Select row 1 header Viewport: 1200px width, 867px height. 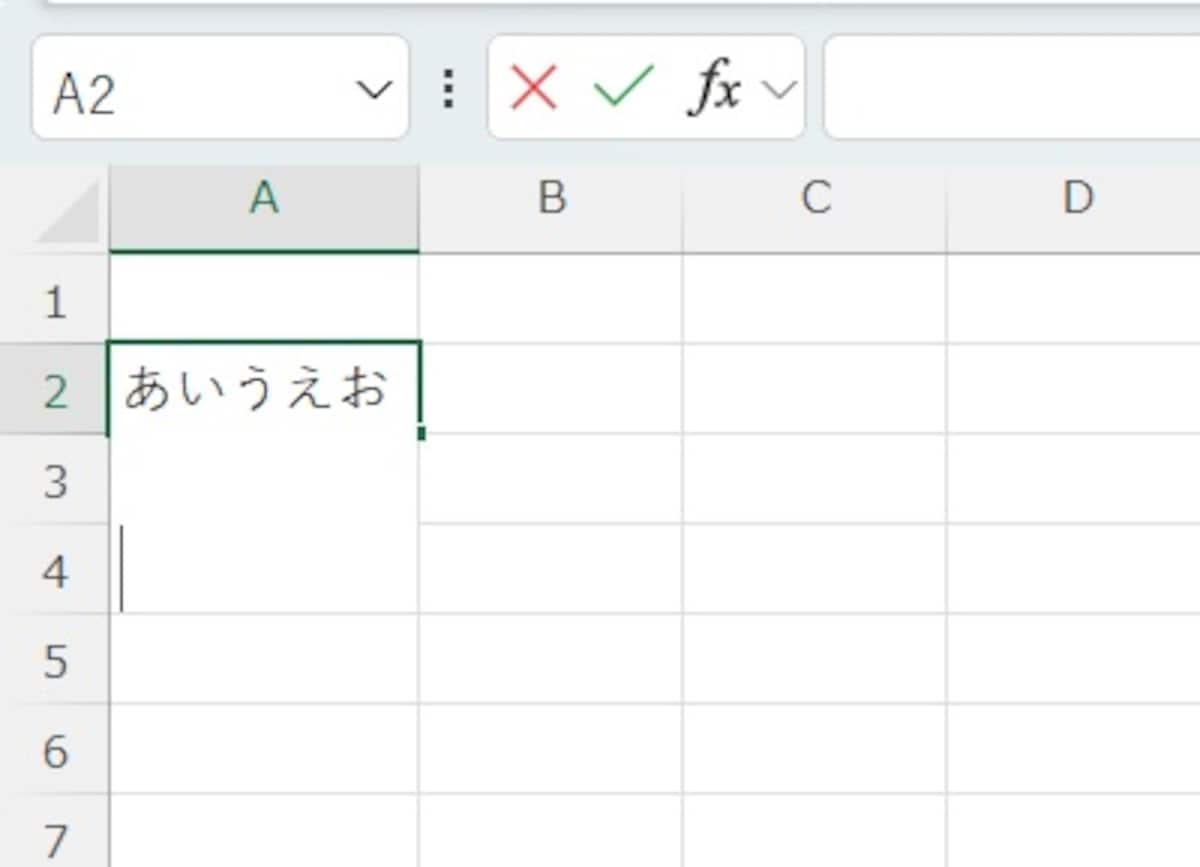tap(55, 300)
